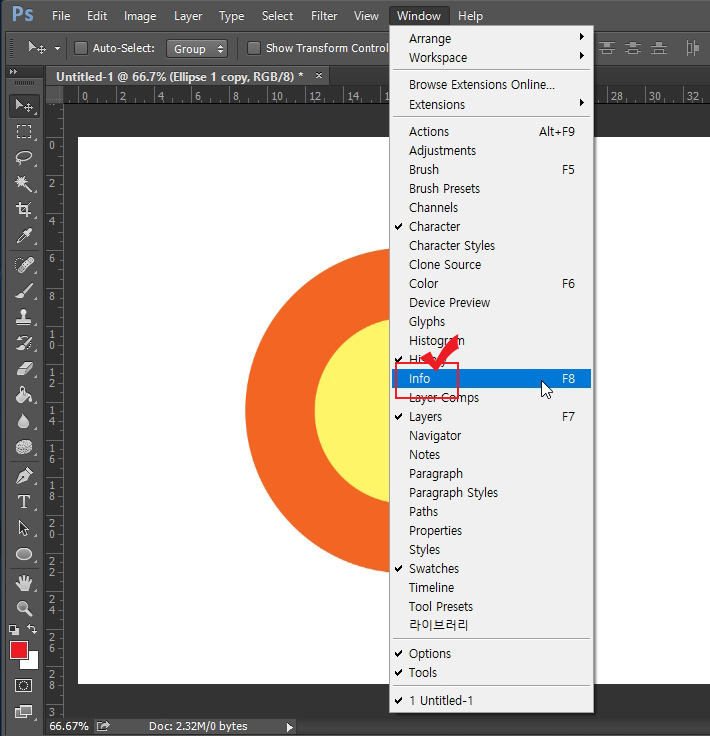Image resolution: width=710 pixels, height=736 pixels.
Task: Click align vertical centers icon in options bar
Action: pos(633,48)
